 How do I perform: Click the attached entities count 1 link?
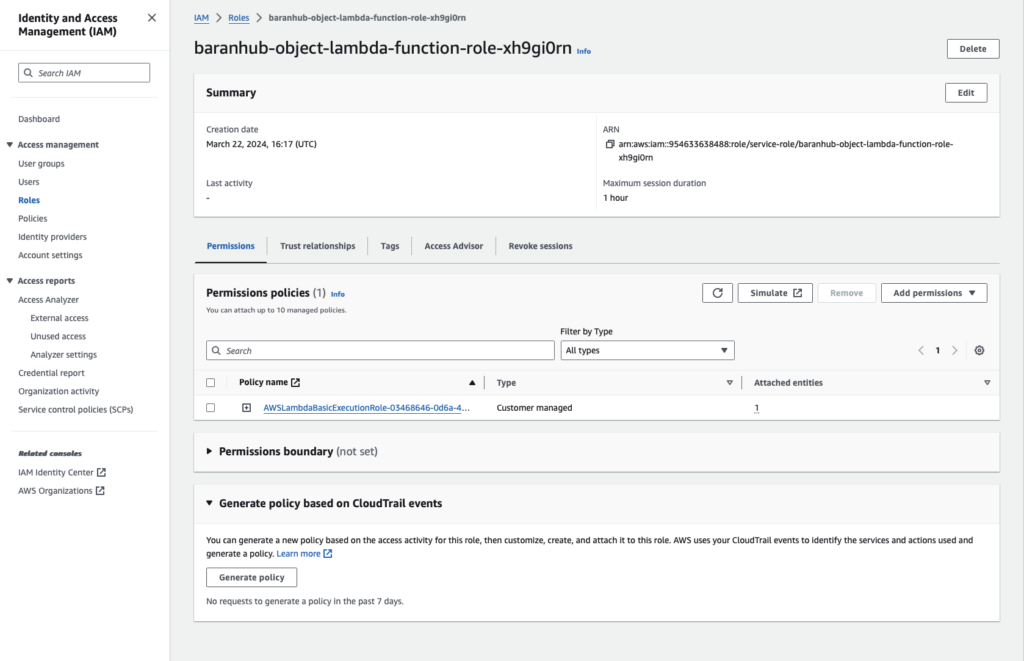pos(756,408)
